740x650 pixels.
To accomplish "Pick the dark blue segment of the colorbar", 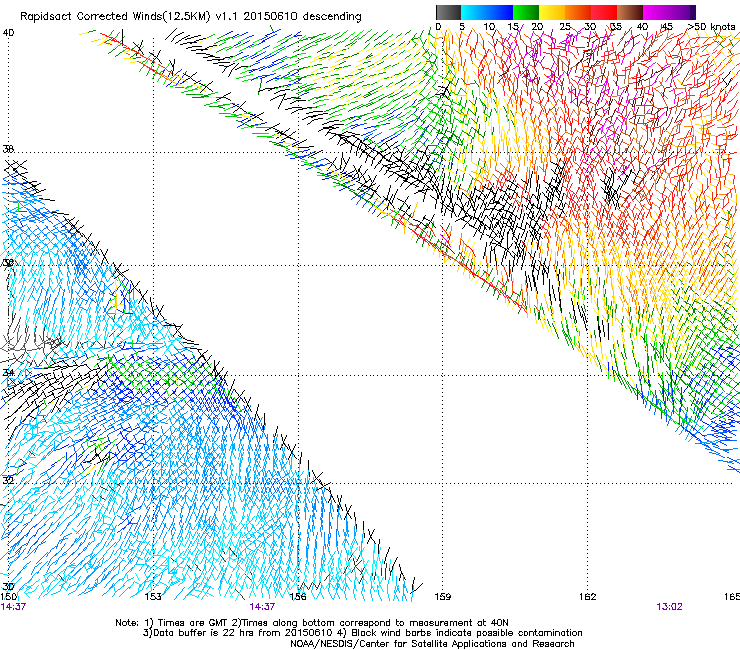I will click(x=500, y=12).
